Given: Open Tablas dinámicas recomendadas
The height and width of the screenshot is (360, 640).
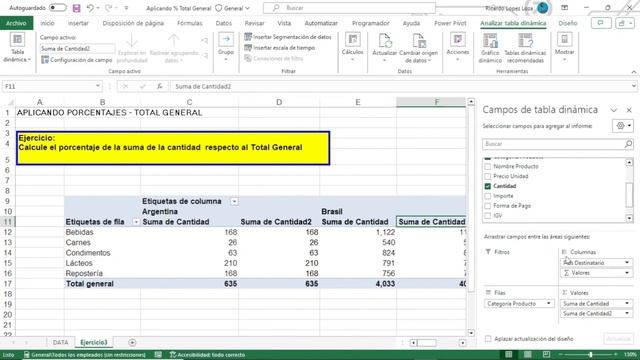Looking at the screenshot, I should coord(525,48).
